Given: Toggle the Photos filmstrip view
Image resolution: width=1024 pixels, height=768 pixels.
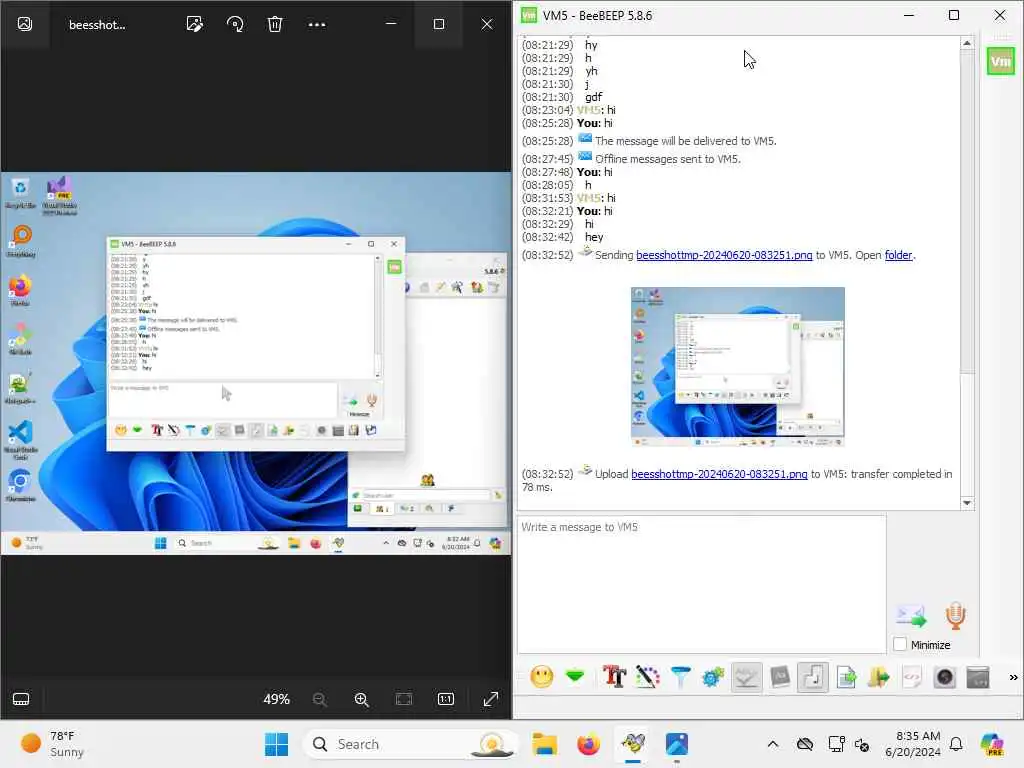Looking at the screenshot, I should click(x=21, y=699).
